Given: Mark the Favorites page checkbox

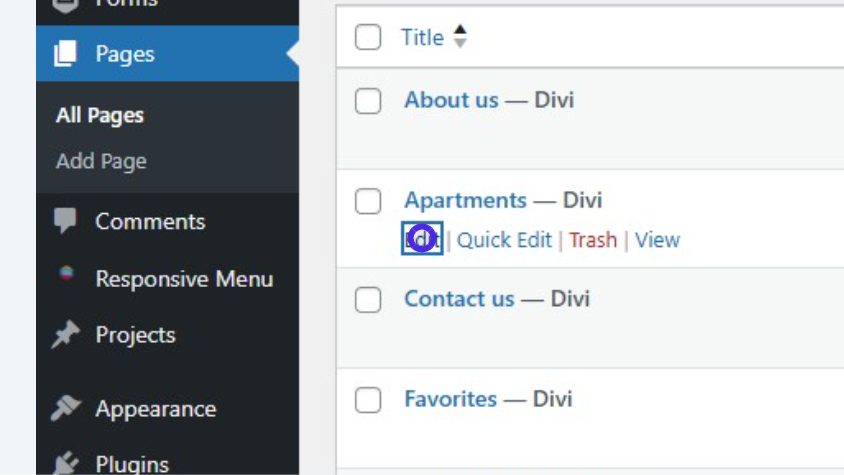Looking at the screenshot, I should click(x=368, y=400).
